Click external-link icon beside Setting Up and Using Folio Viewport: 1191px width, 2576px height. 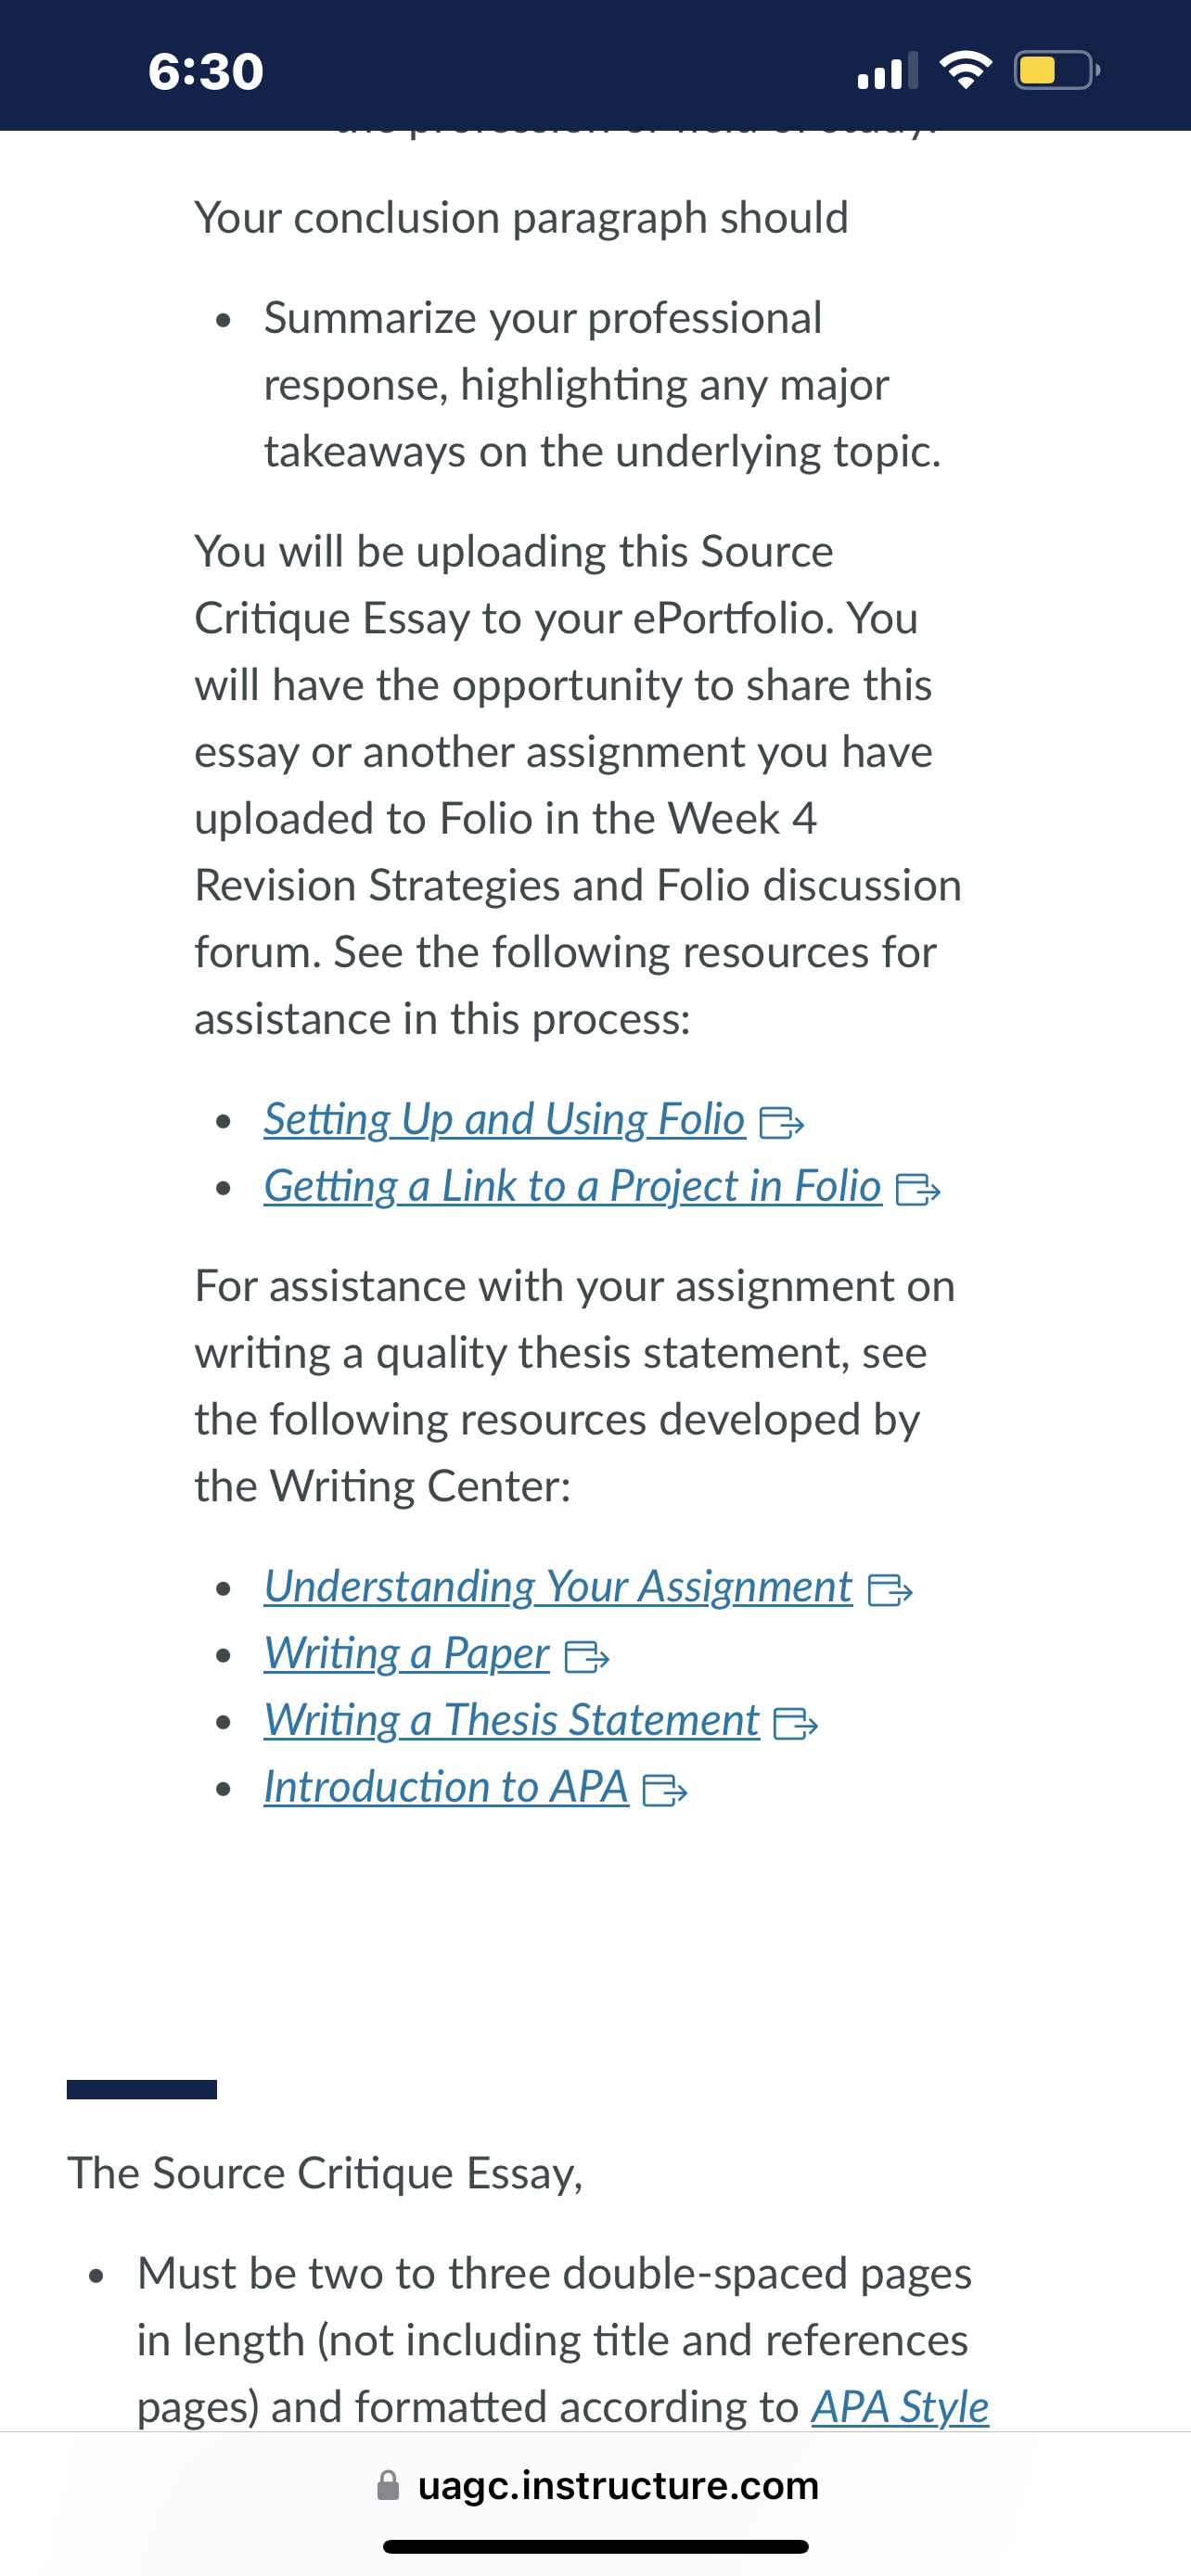pyautogui.click(x=782, y=1124)
